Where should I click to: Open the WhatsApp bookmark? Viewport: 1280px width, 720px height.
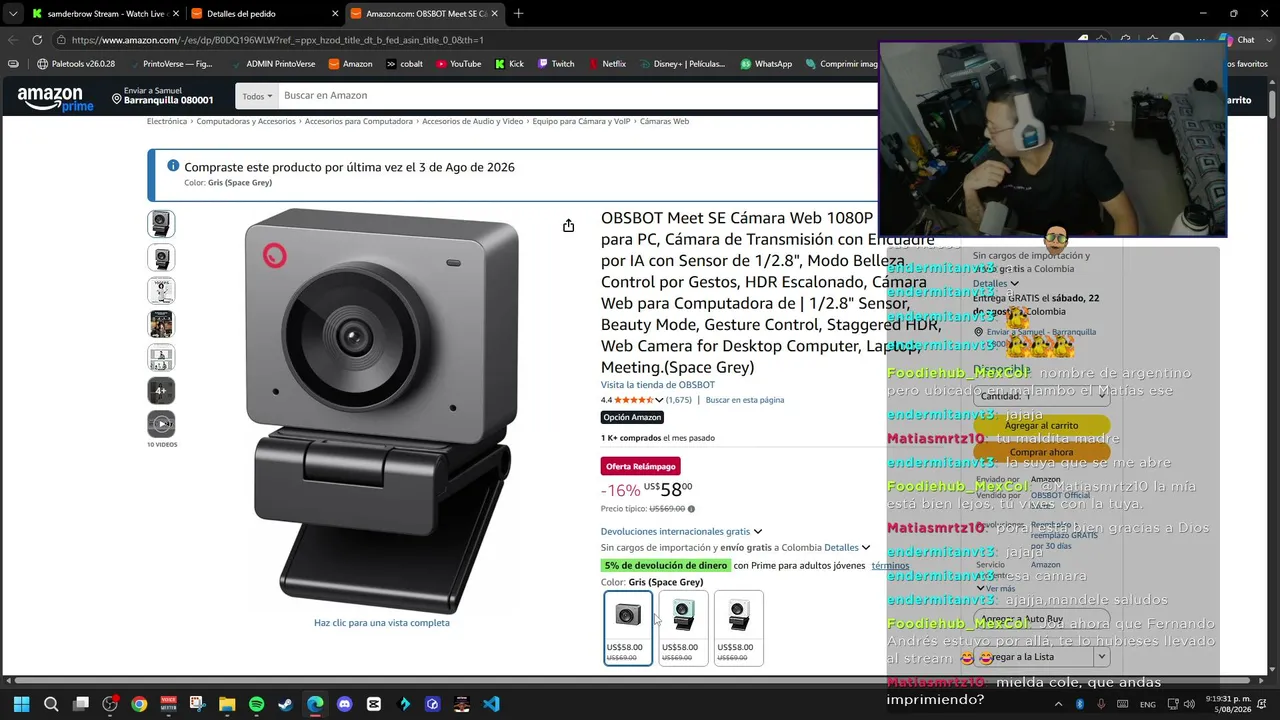coord(766,64)
